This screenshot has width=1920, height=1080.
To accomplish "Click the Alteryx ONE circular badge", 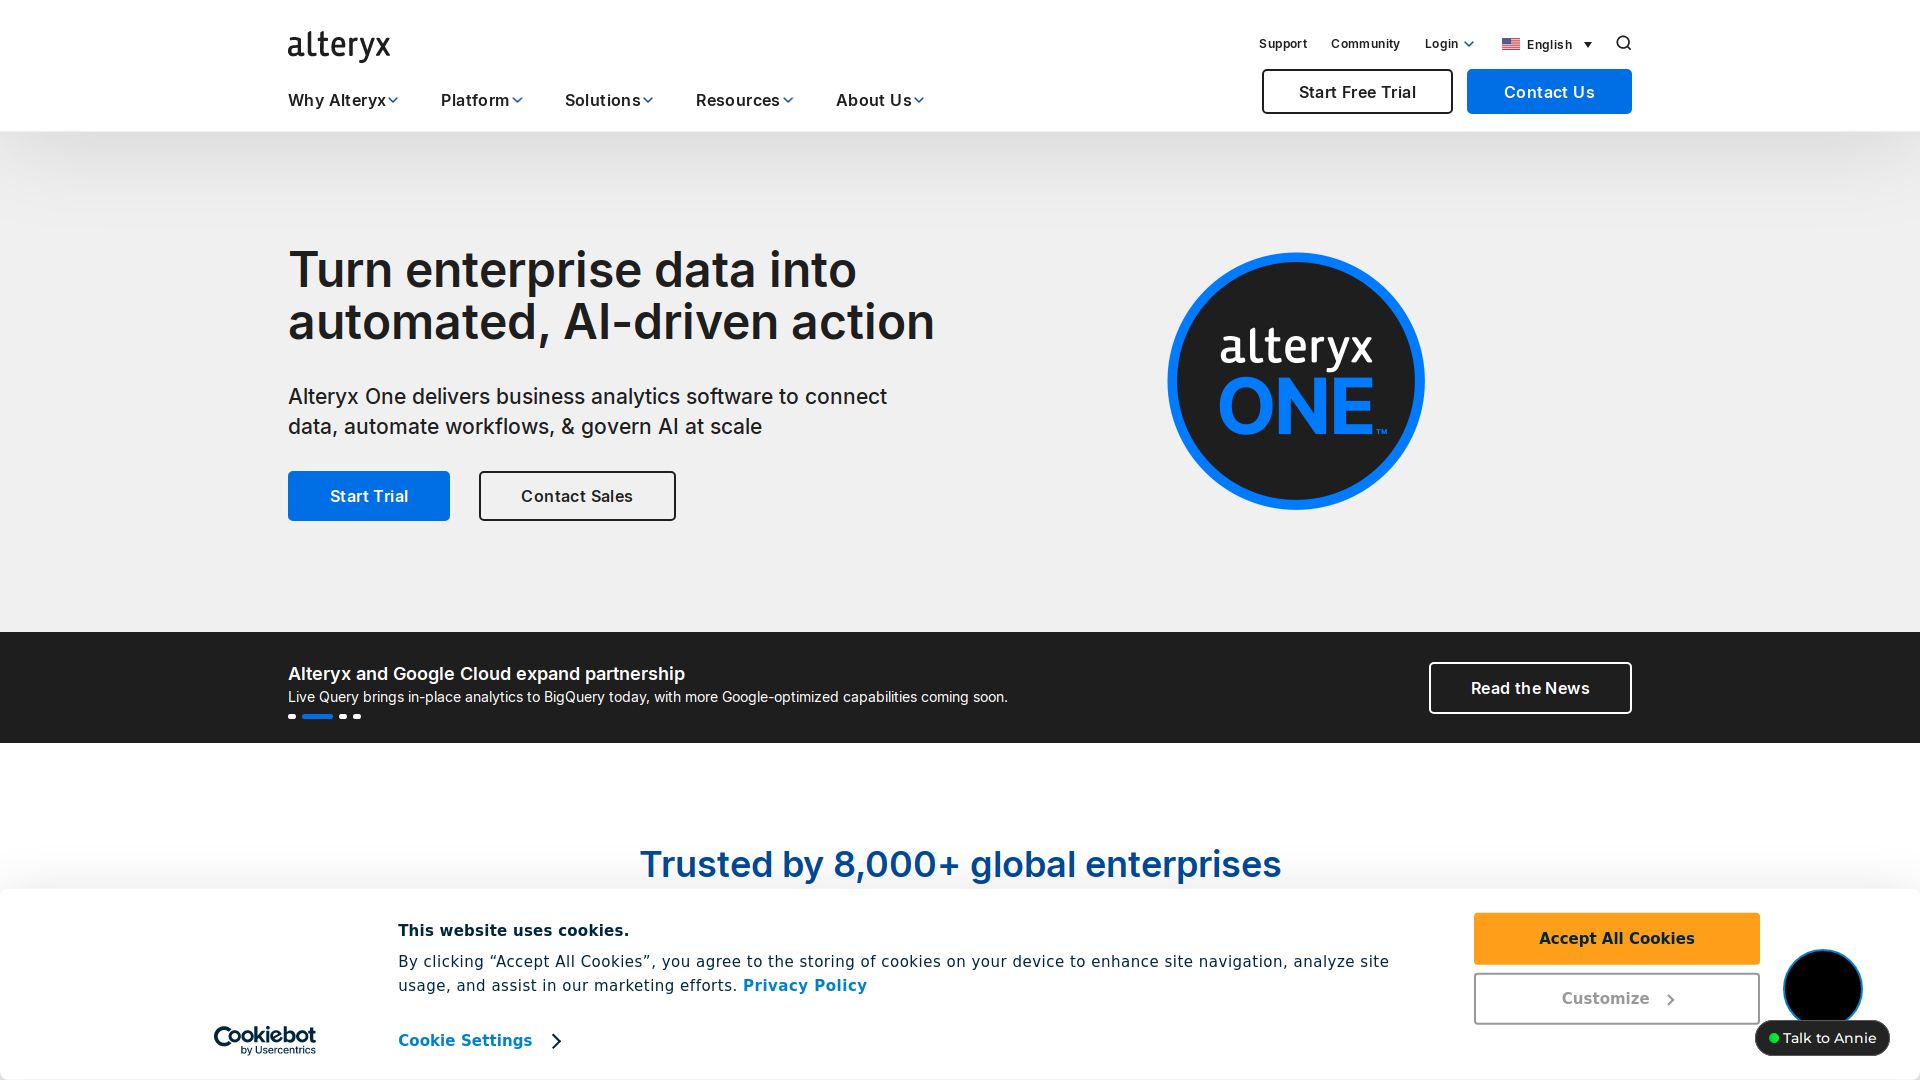I will pyautogui.click(x=1296, y=380).
